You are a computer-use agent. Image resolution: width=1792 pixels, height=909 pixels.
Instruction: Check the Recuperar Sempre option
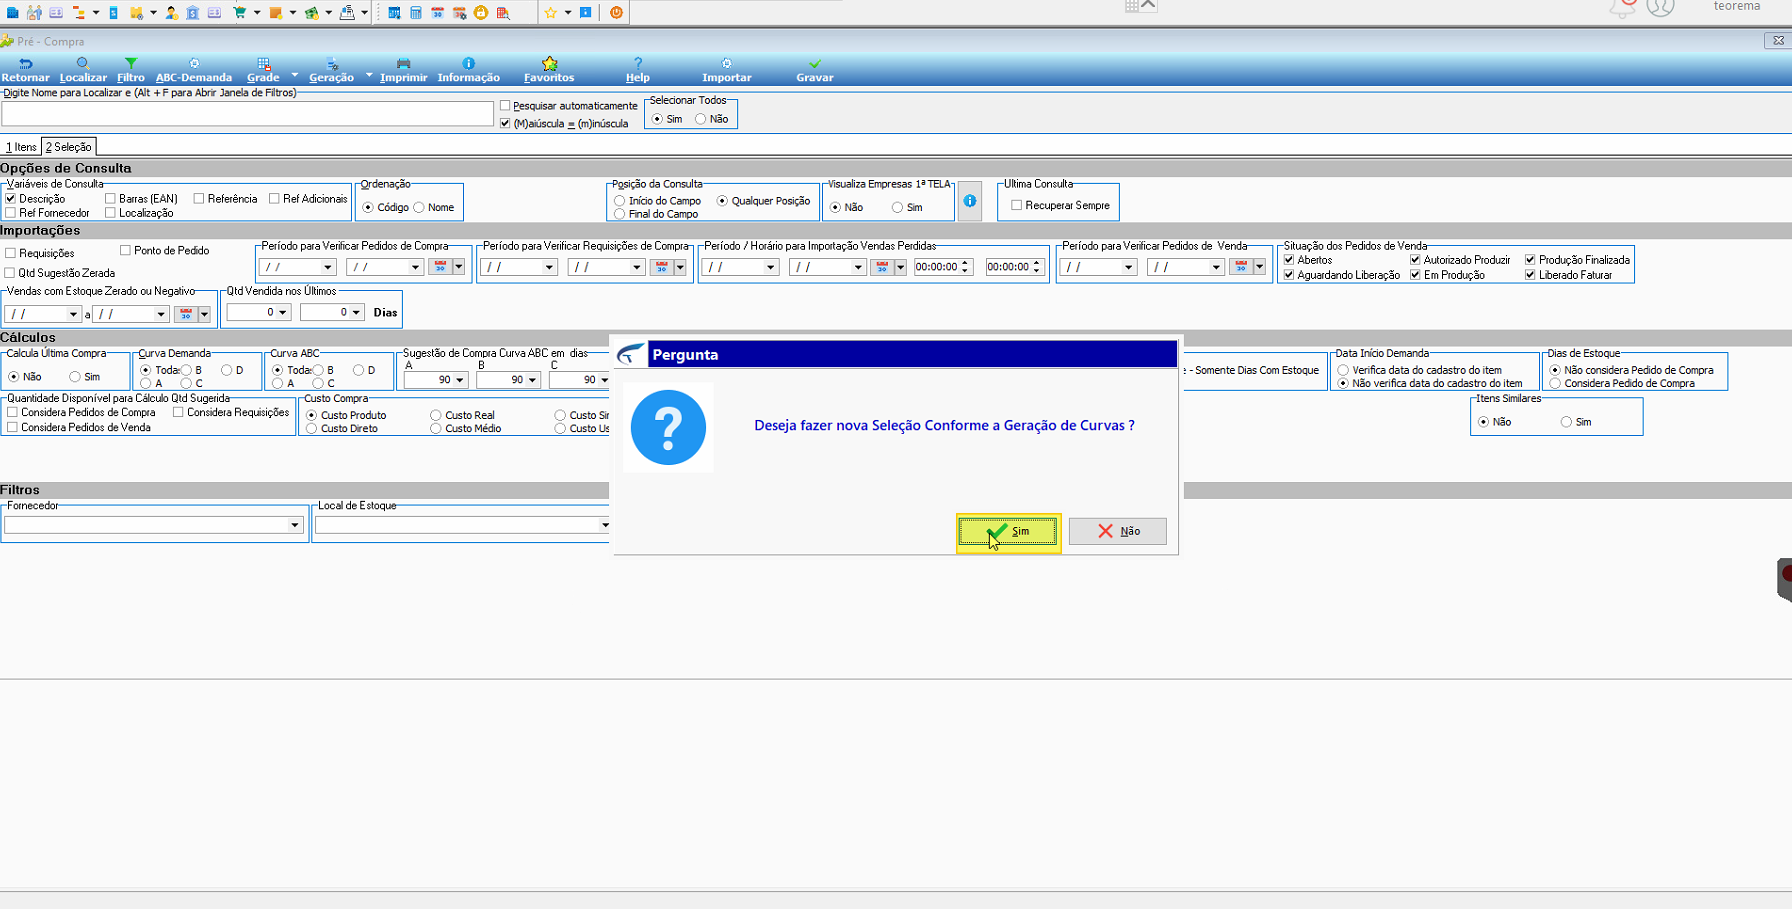point(1016,205)
